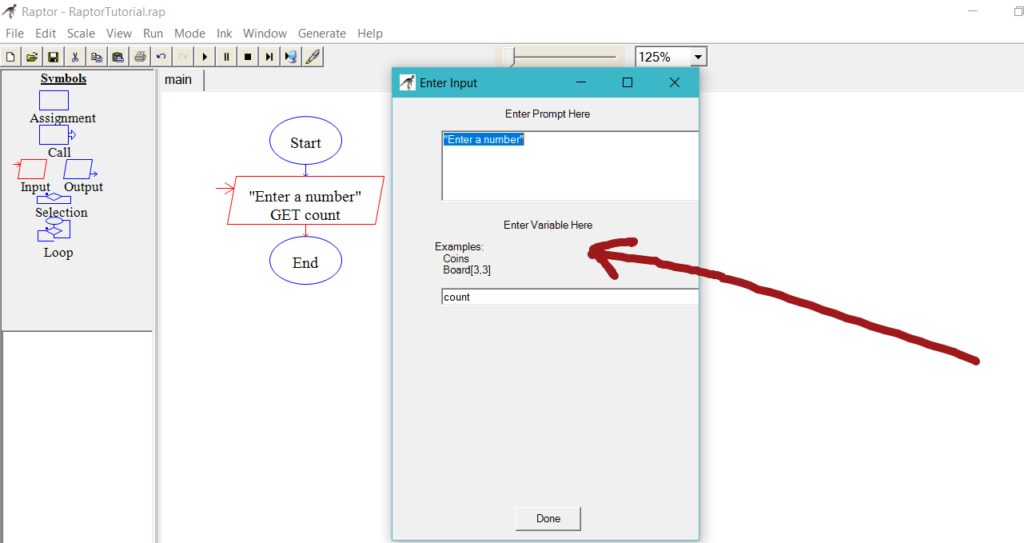Open the Generate menu
Screen dimensions: 1024x543
pos(321,33)
